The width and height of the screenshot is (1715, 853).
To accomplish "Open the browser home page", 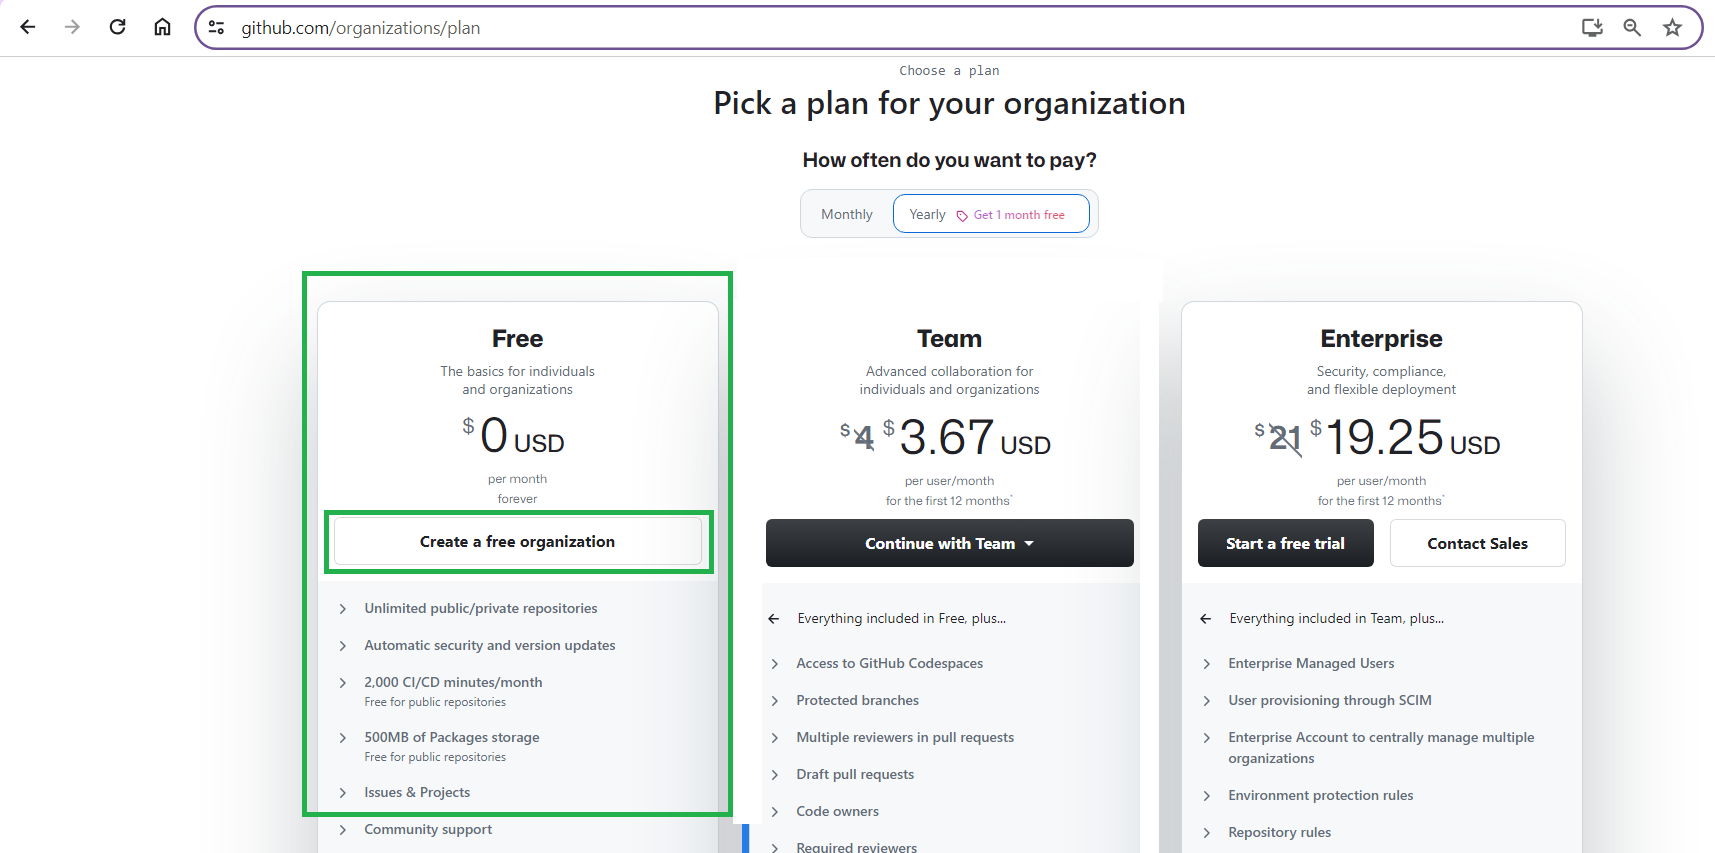I will 162,27.
